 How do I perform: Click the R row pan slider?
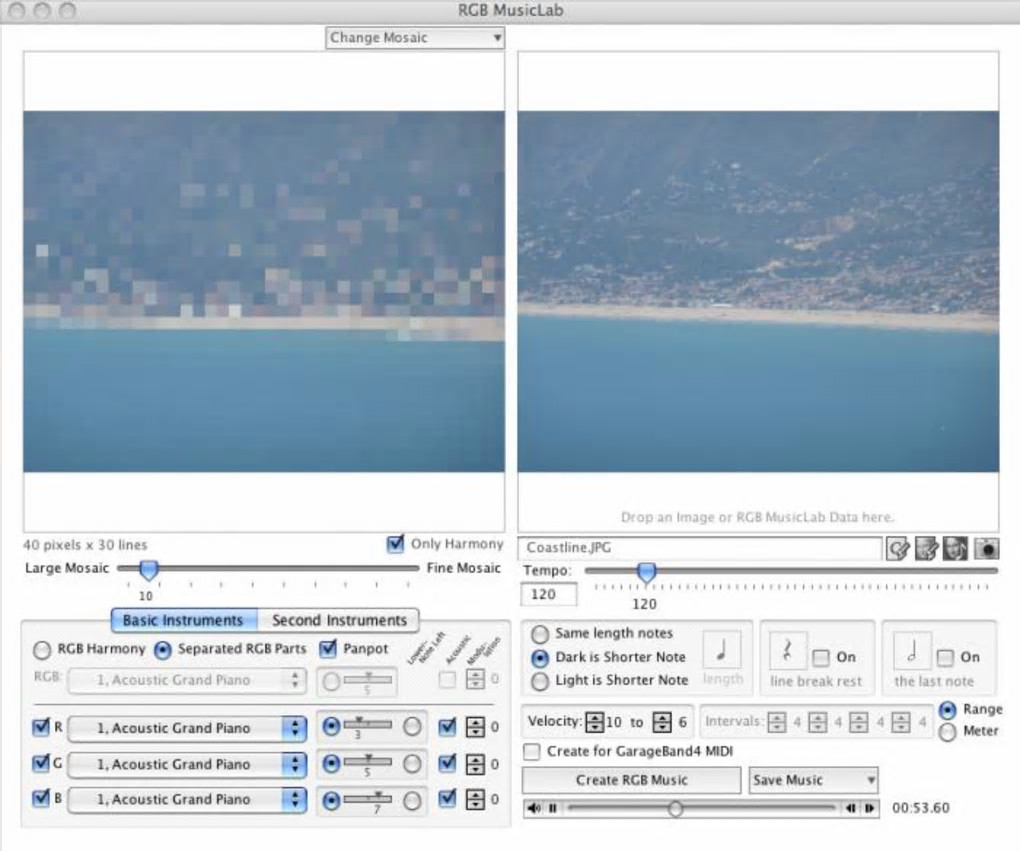pos(368,723)
